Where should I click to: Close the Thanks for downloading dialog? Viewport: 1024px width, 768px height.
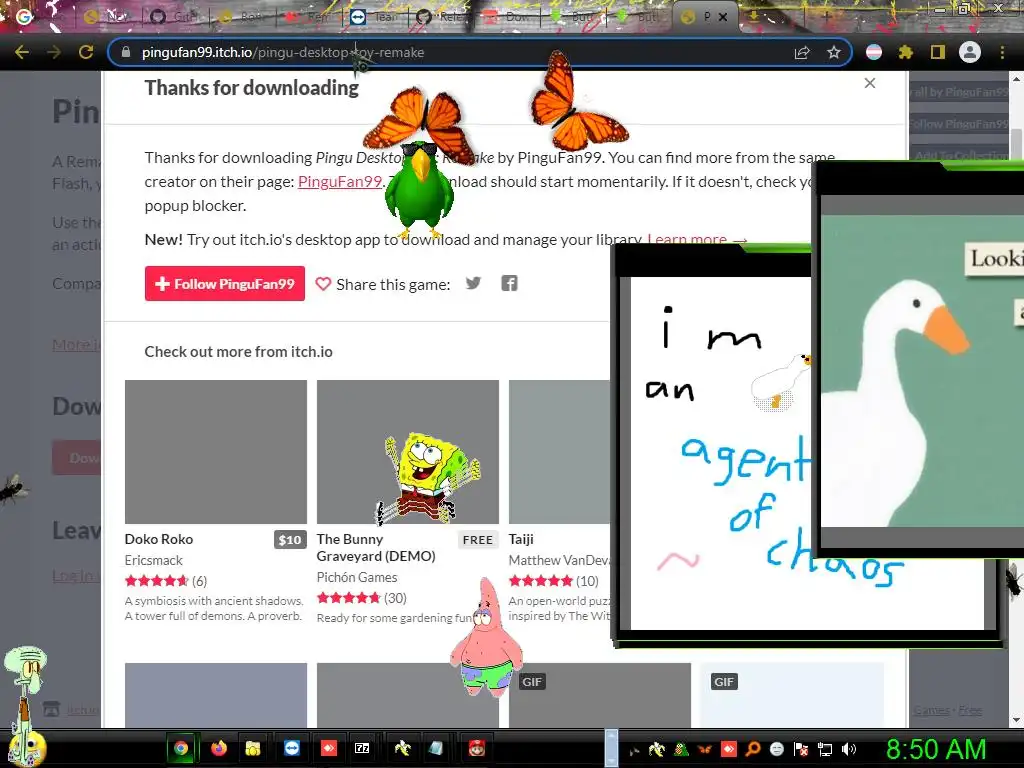coord(870,83)
